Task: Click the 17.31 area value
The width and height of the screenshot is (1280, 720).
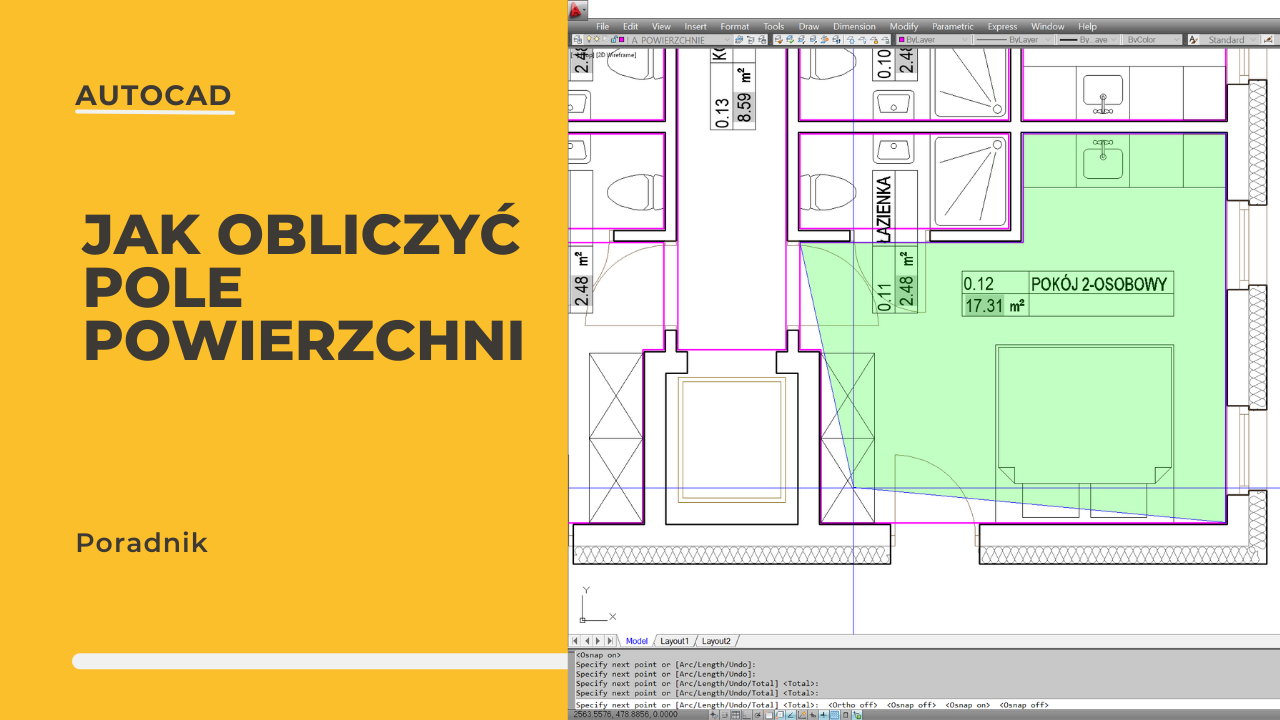Action: 984,306
